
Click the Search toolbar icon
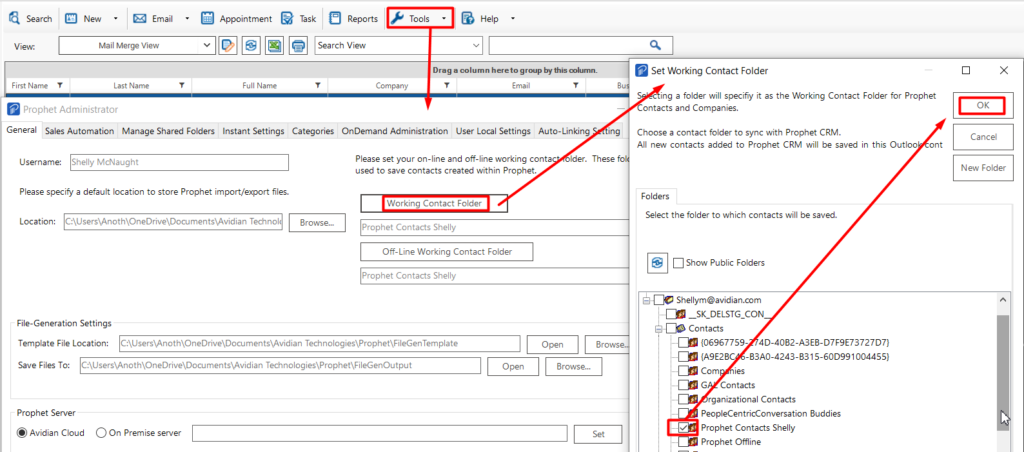(x=14, y=18)
